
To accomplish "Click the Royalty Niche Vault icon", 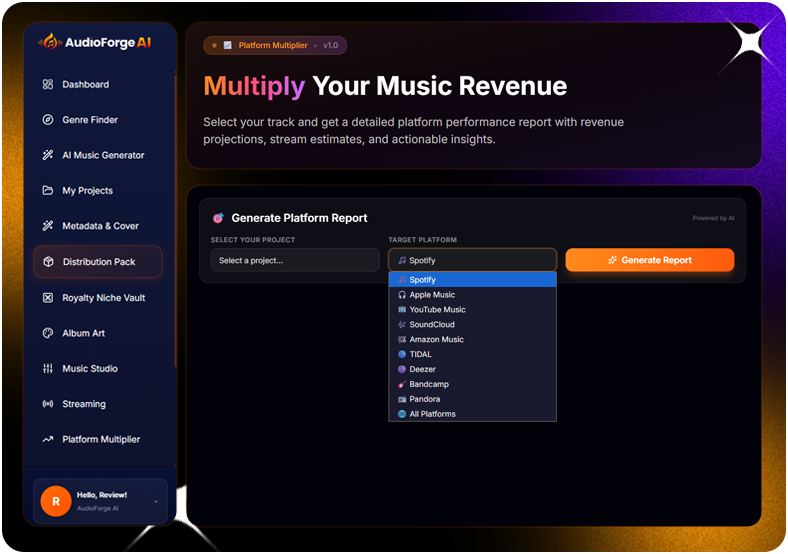I will [x=48, y=298].
